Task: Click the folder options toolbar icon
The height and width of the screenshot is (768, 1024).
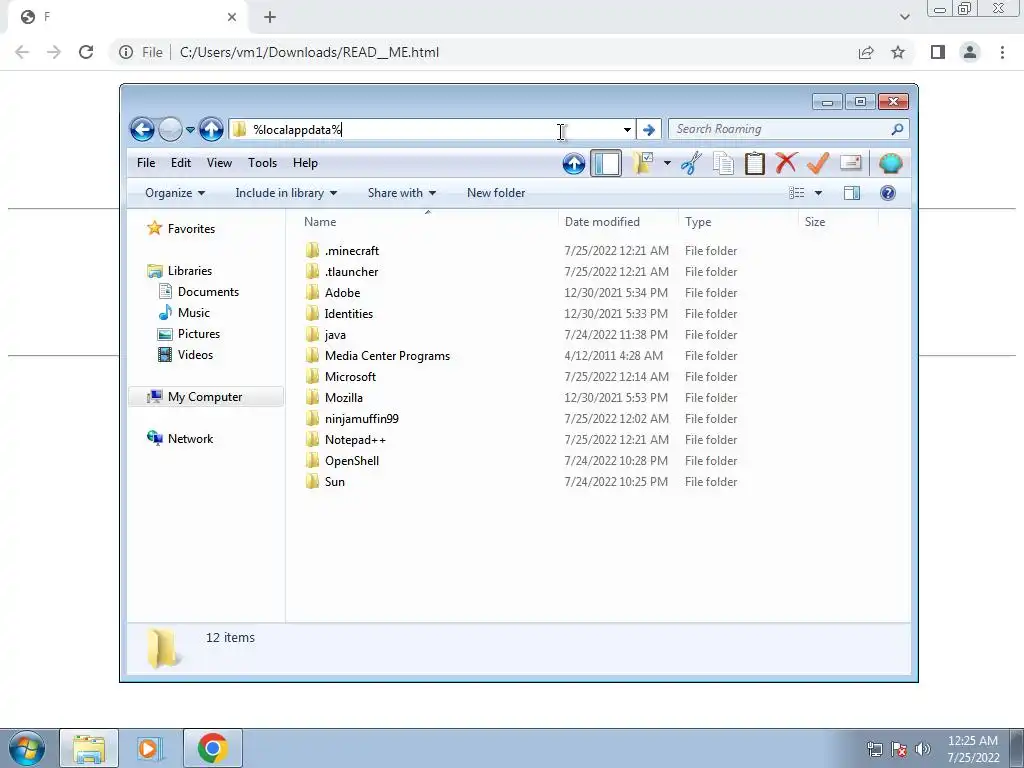Action: (643, 163)
